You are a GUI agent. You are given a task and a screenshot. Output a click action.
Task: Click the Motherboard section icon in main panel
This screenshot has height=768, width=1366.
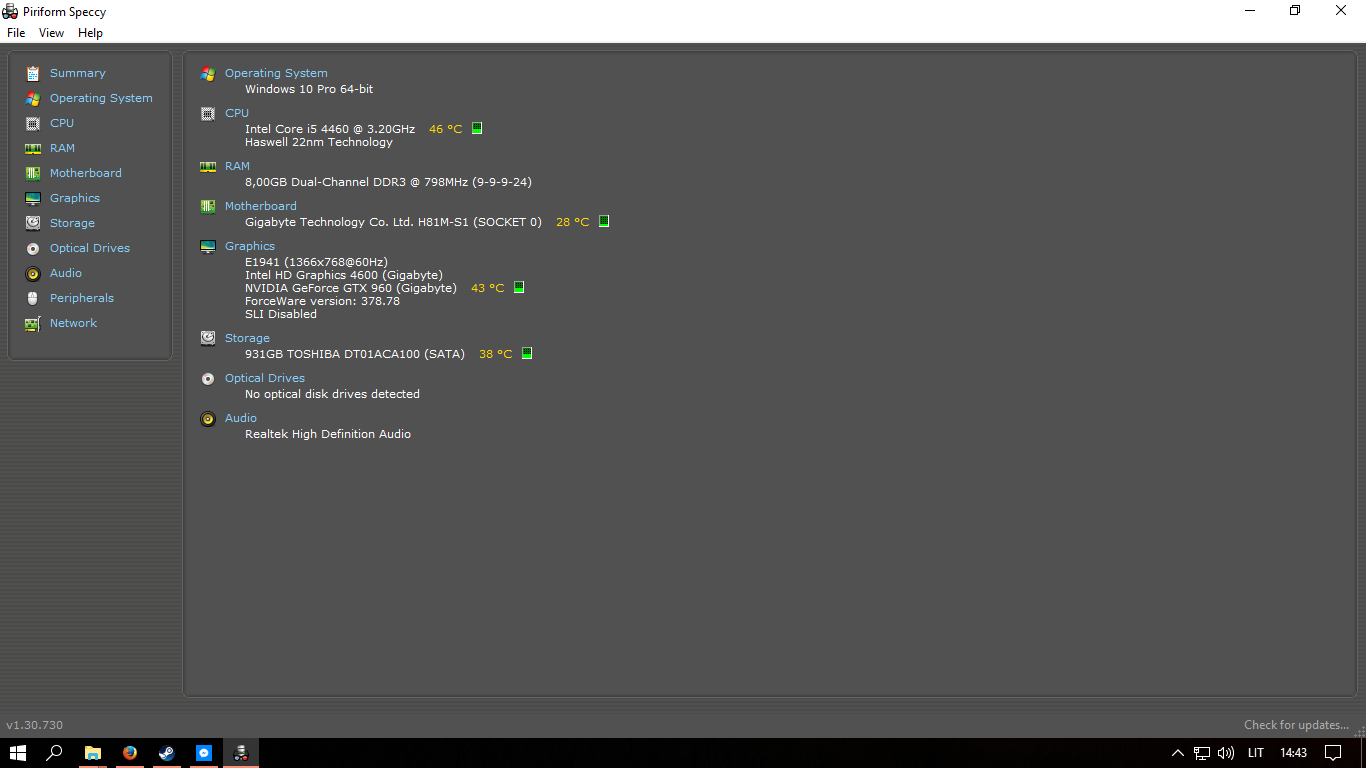[208, 206]
